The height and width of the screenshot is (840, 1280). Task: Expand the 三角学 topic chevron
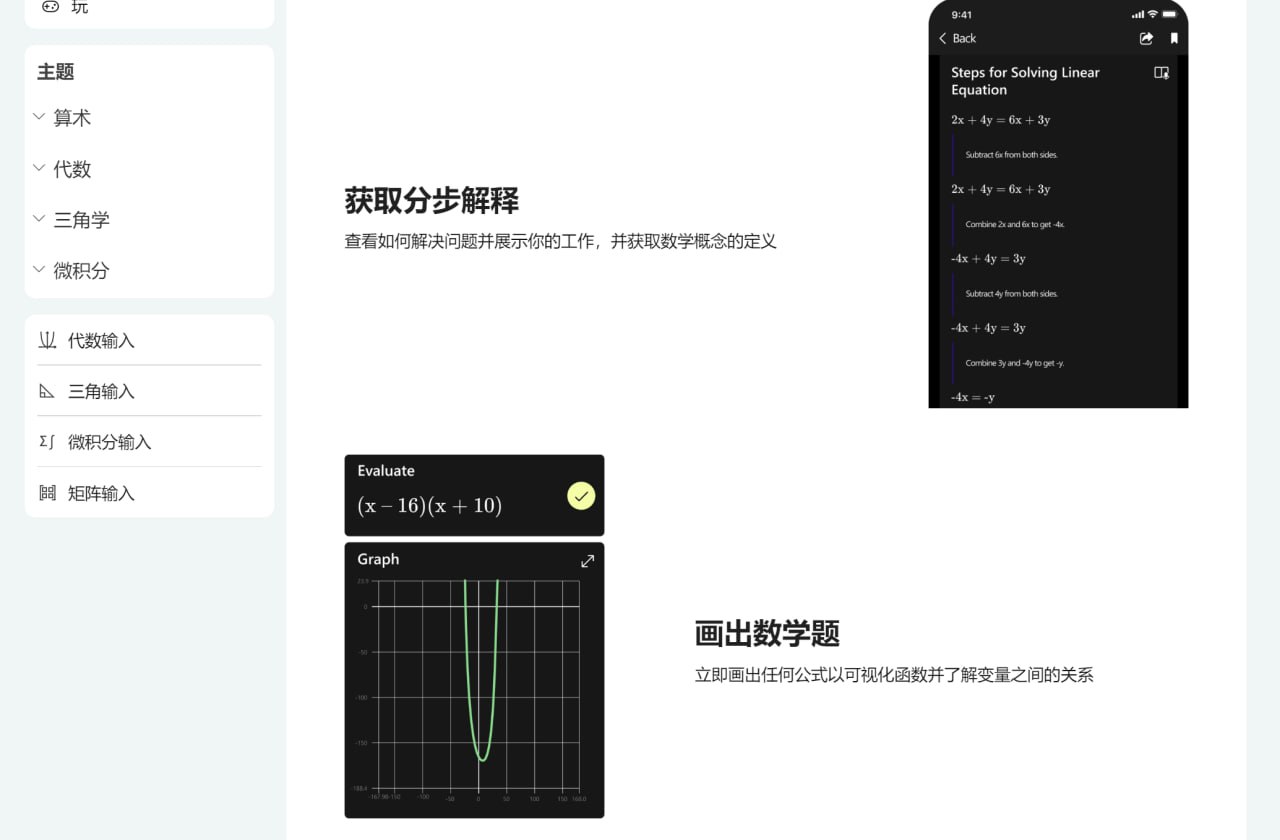pos(39,219)
